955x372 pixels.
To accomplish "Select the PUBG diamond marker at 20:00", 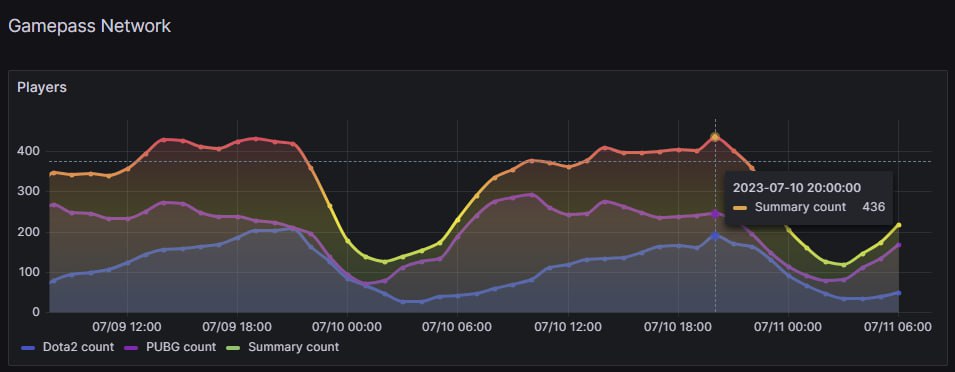I will coord(715,214).
